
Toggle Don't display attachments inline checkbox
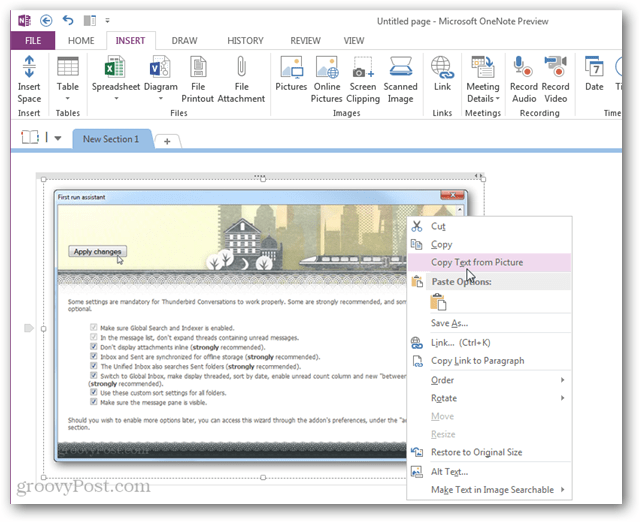tap(93, 347)
